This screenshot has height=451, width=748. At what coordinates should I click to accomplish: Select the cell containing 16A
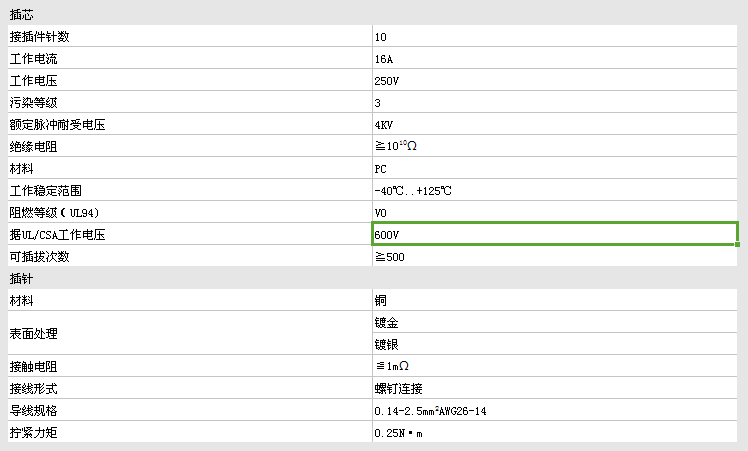tap(555, 59)
